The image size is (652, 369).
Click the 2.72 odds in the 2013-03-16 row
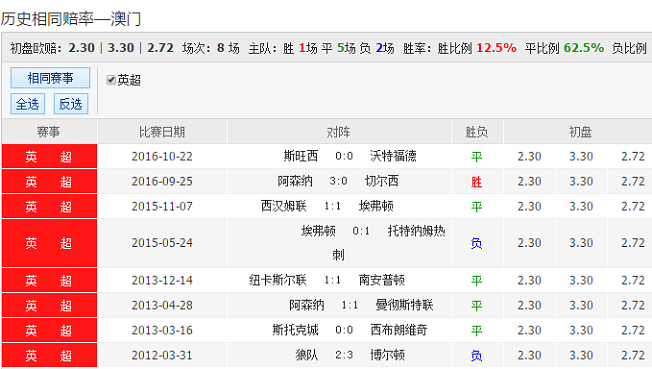[633, 330]
